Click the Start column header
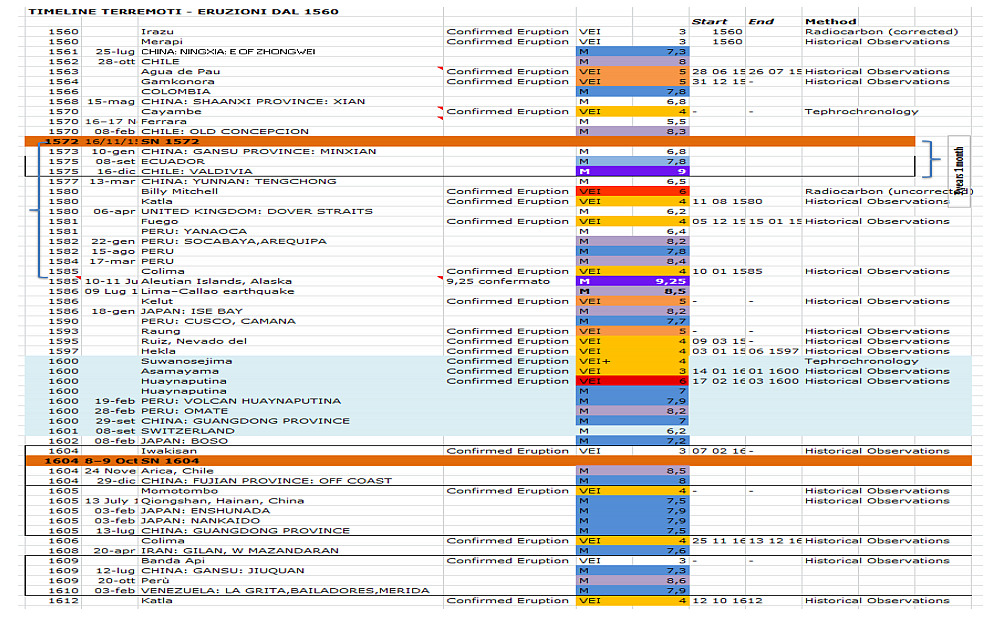 tap(709, 22)
